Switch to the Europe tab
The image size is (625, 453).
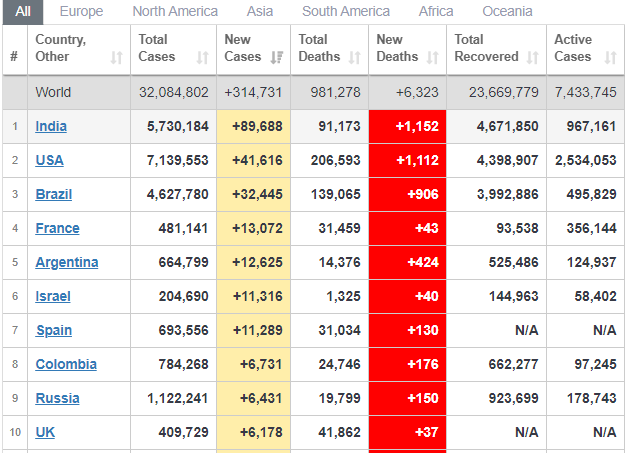80,11
